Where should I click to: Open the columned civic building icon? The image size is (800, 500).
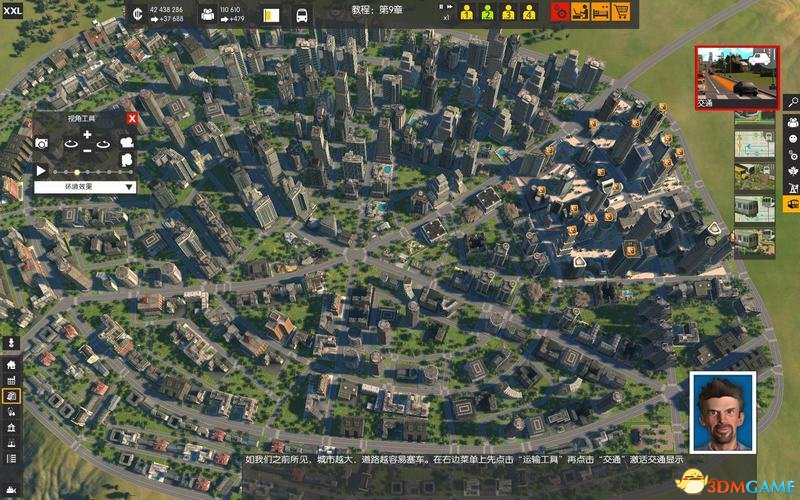11,428
